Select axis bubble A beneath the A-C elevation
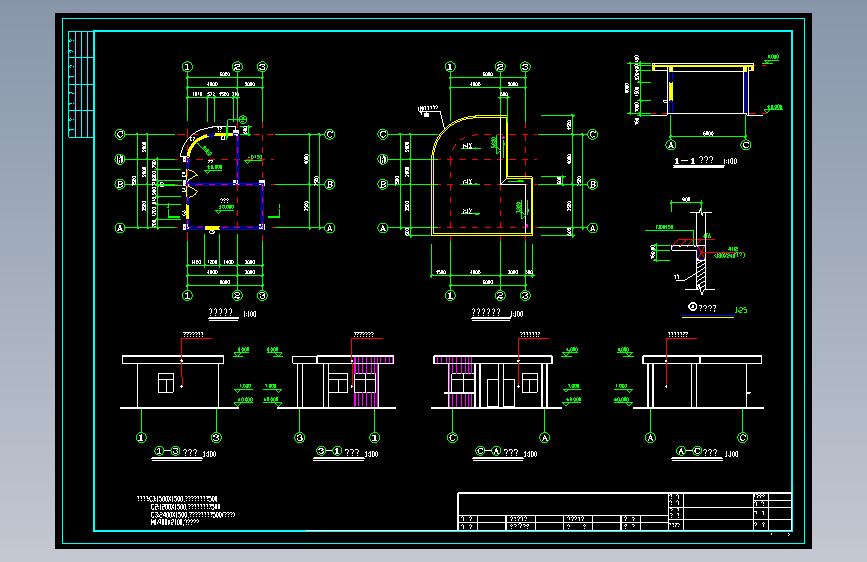This screenshot has height=562, width=867. tap(650, 438)
